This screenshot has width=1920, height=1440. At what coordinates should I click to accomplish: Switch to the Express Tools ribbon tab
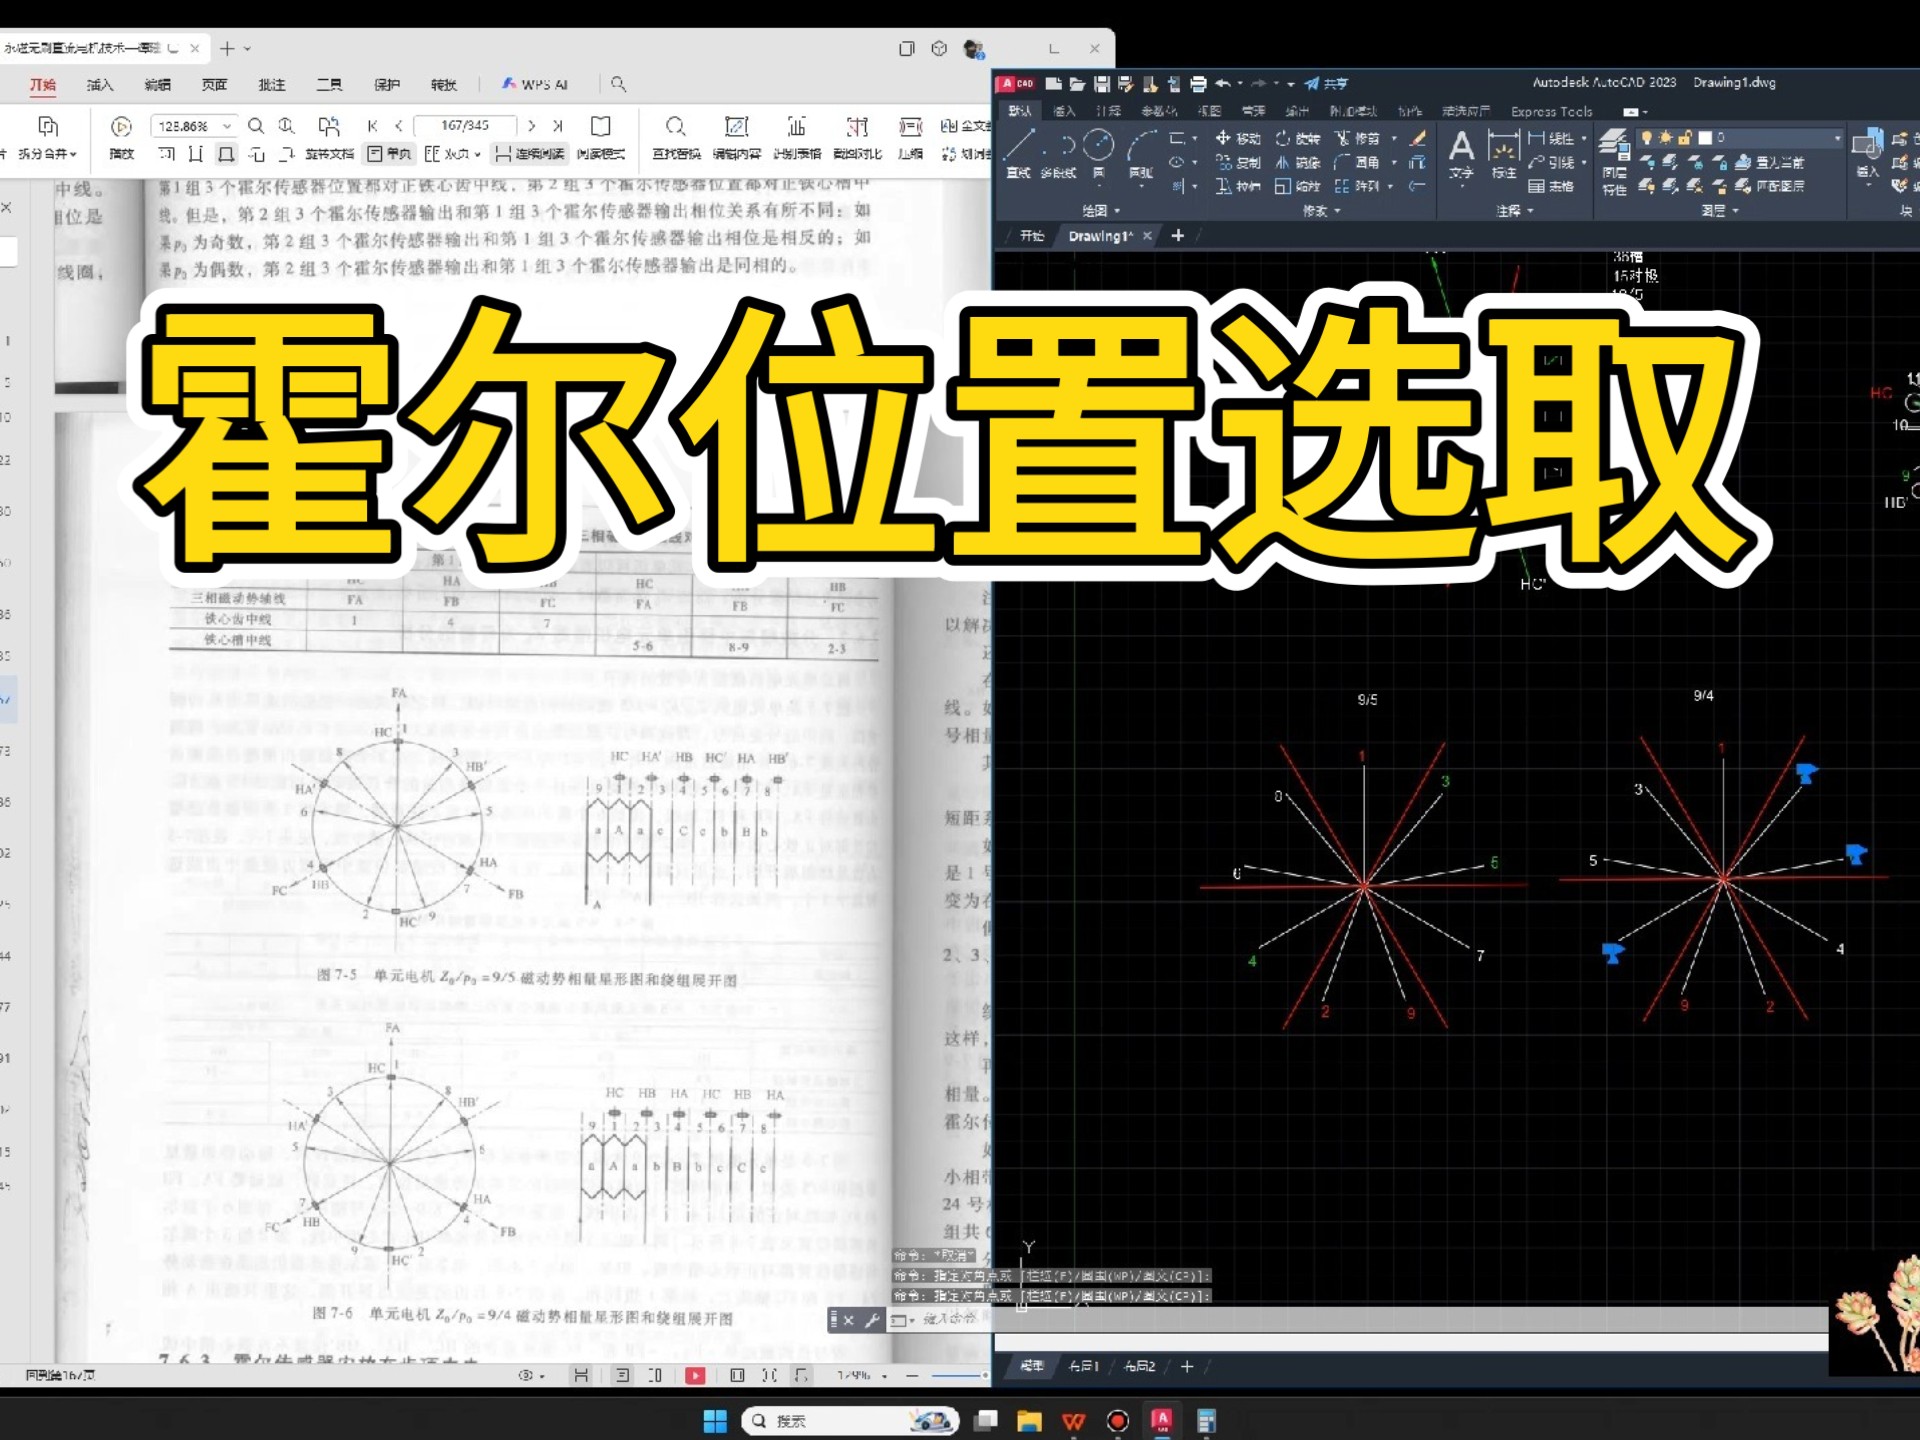1550,112
